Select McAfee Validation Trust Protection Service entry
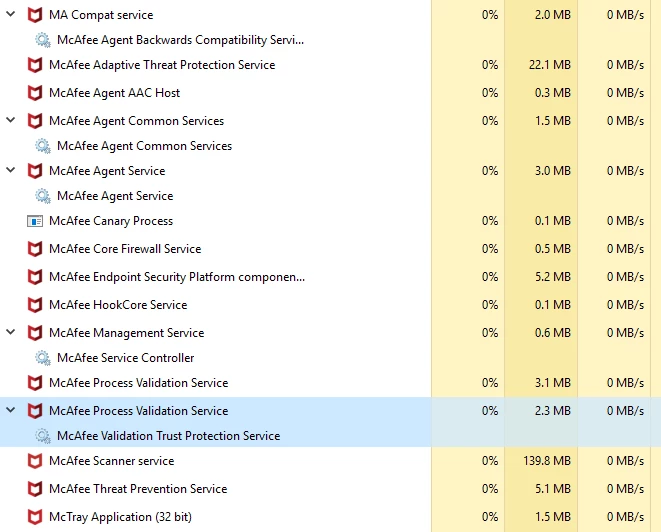661x532 pixels. click(x=168, y=436)
